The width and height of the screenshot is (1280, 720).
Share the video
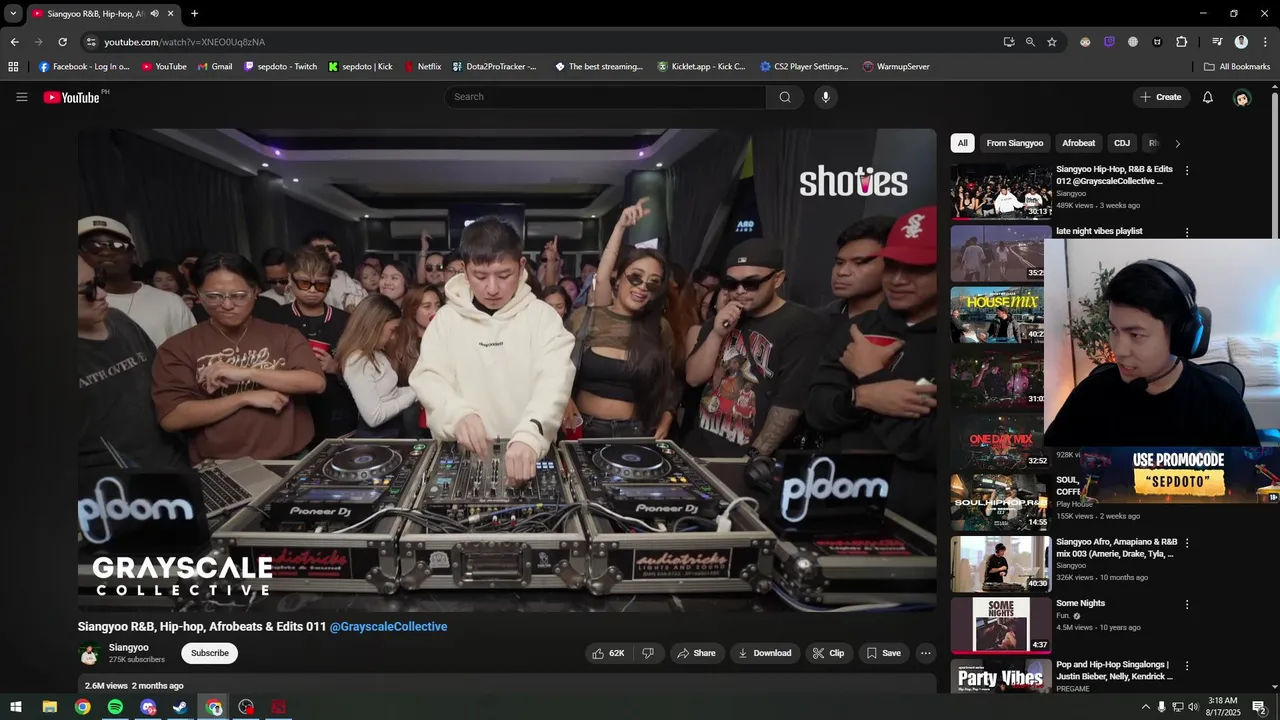click(697, 653)
